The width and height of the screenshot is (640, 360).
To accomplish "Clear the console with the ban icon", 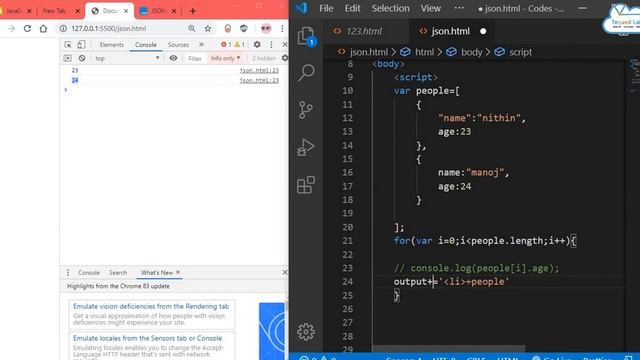I will click(82, 58).
